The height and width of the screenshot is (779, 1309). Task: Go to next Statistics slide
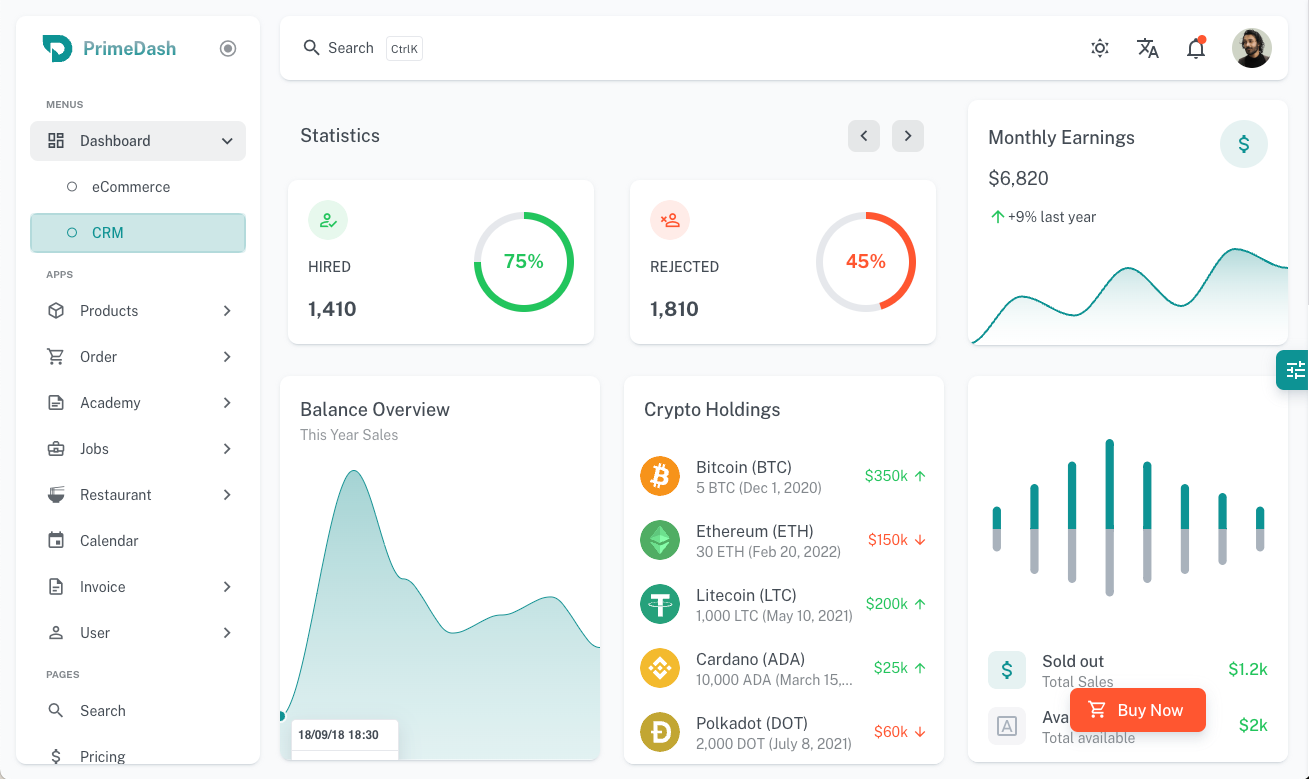[x=907, y=136]
